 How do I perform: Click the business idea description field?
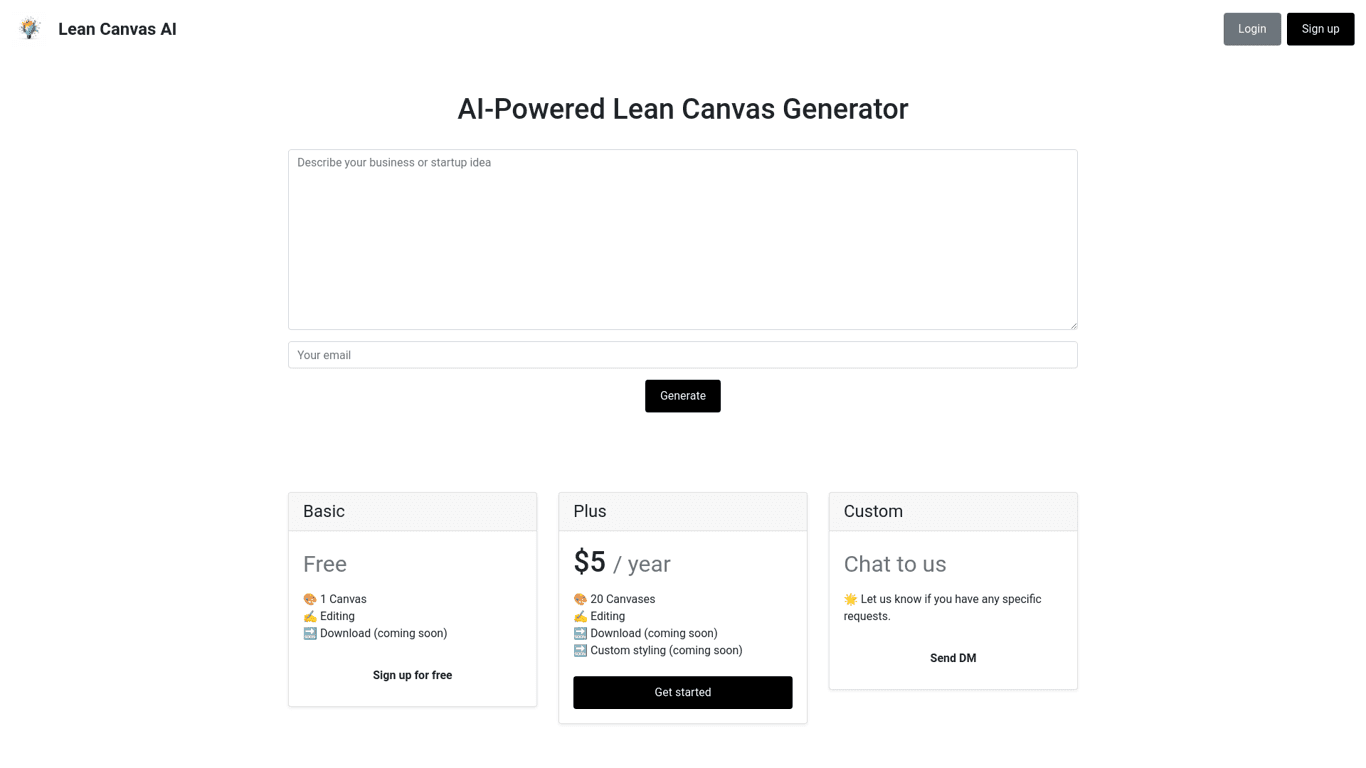[x=682, y=239]
